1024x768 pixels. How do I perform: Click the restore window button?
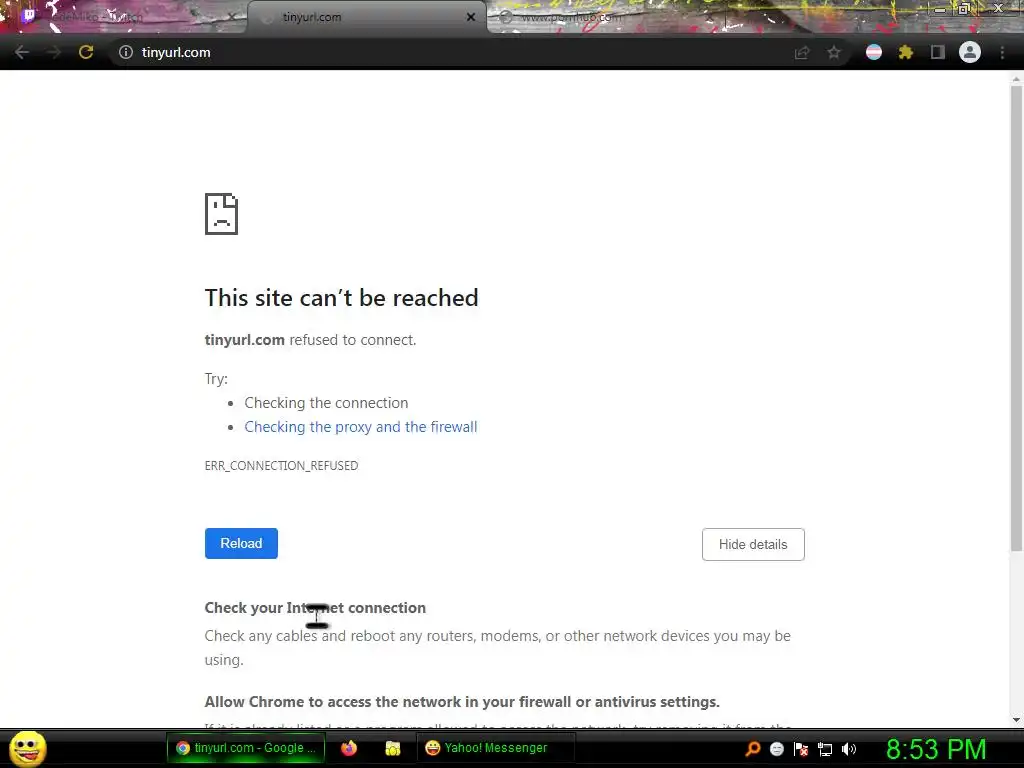click(964, 9)
